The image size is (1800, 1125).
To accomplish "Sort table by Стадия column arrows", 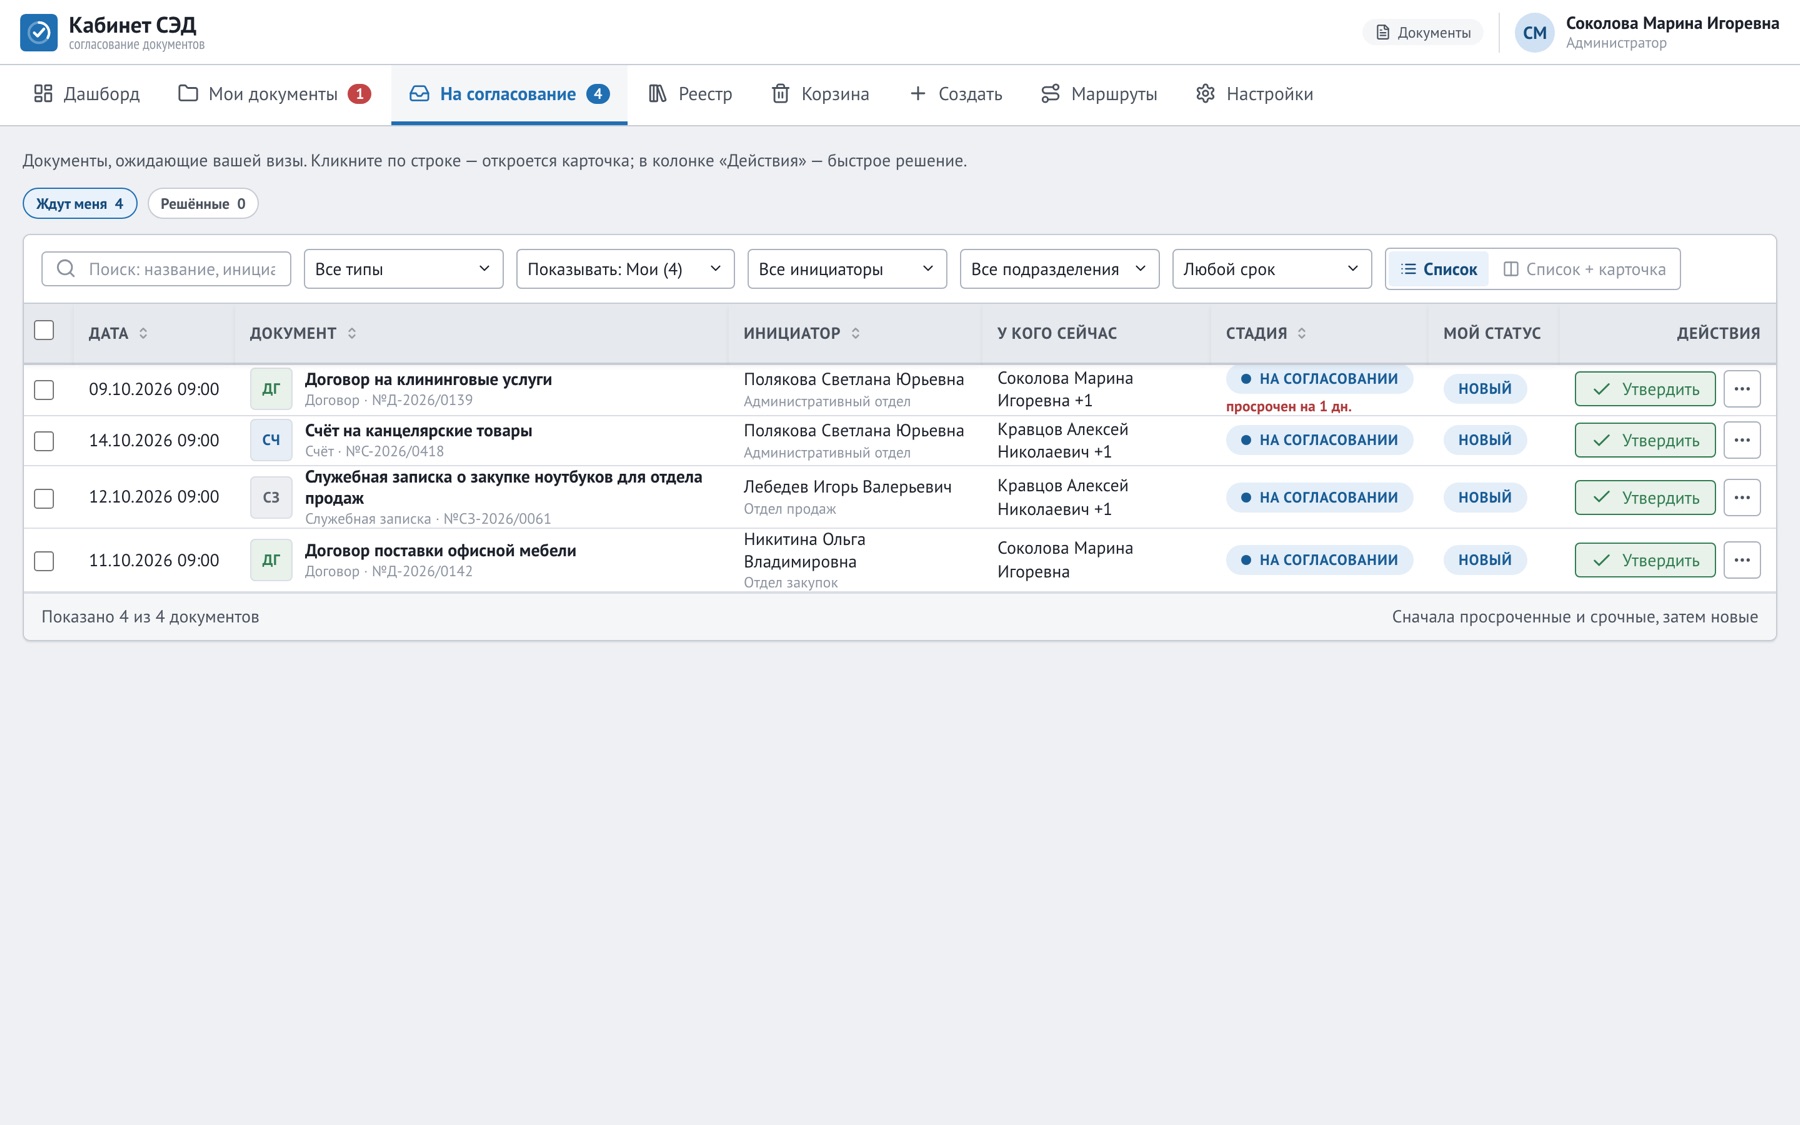I will point(1302,334).
